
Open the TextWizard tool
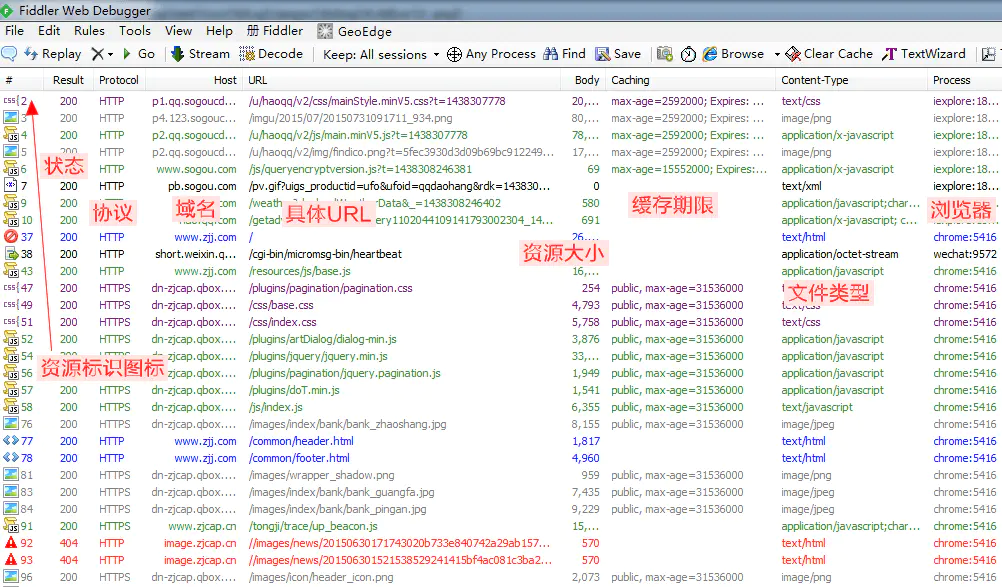tap(923, 54)
